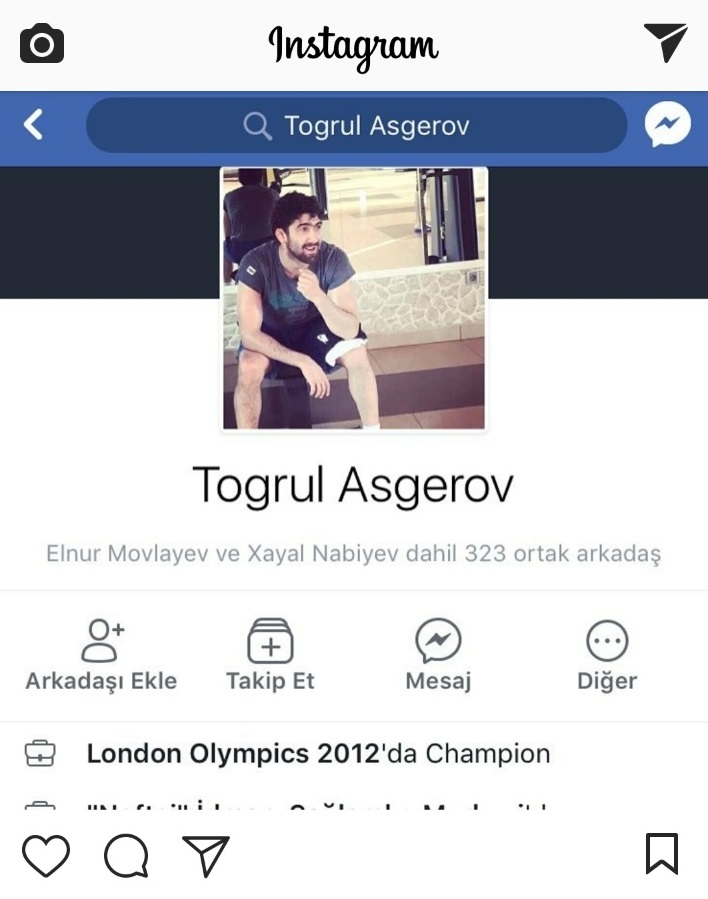This screenshot has height=899, width=708.
Task: Click the Togrul Asgerov profile name
Action: click(353, 486)
